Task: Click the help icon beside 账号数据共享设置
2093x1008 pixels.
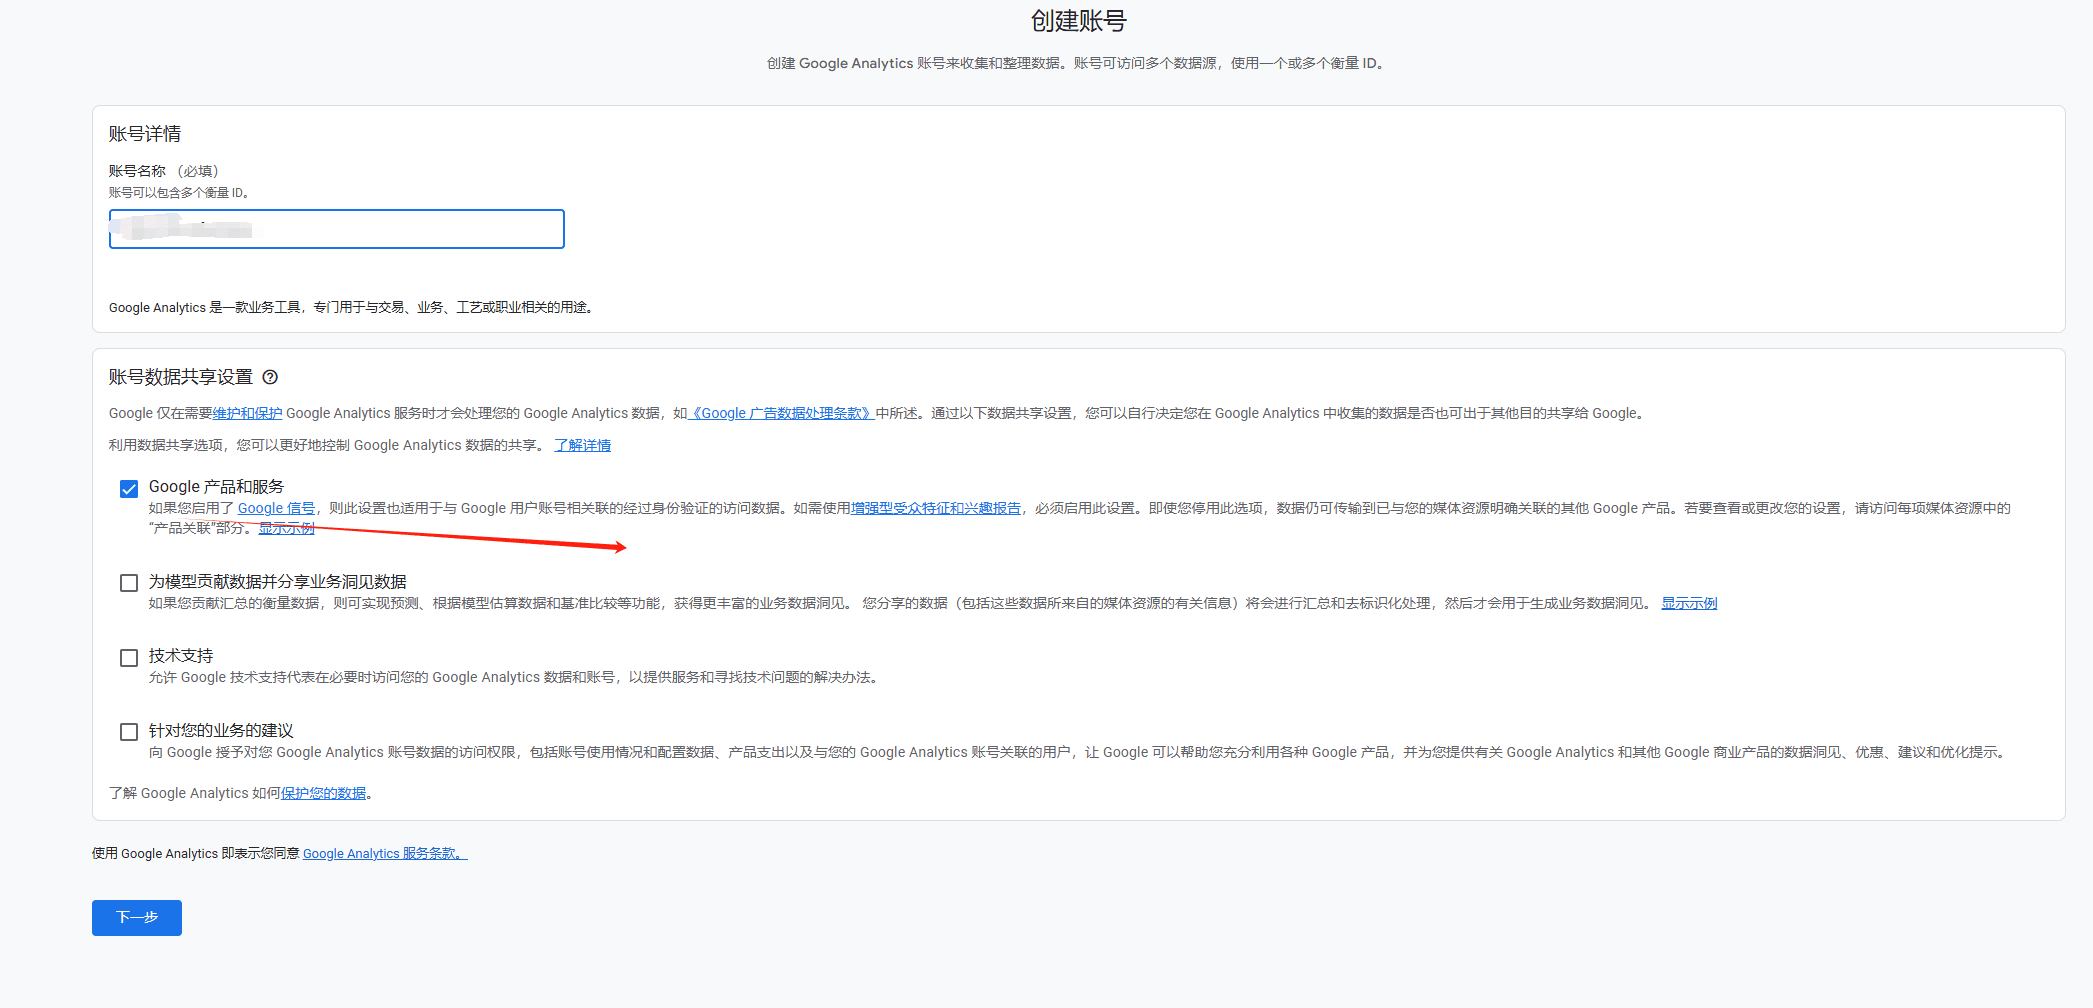Action: click(270, 377)
